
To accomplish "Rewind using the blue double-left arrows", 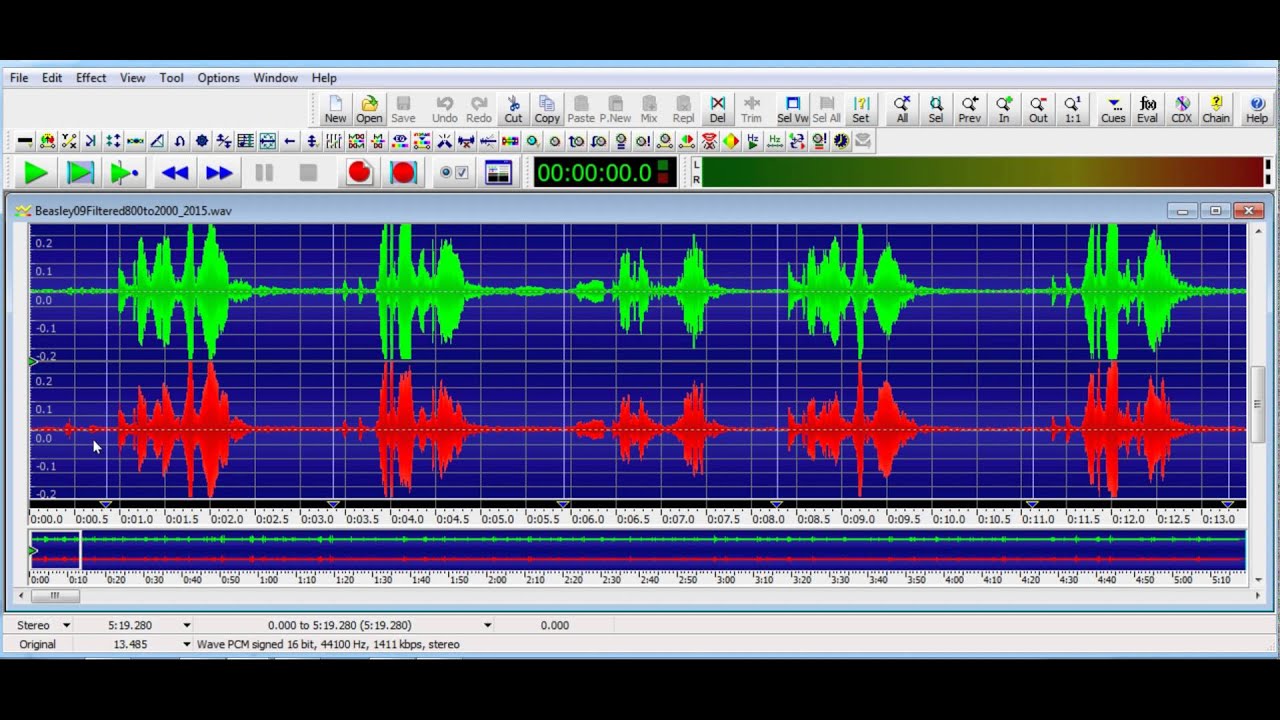I will pyautogui.click(x=175, y=173).
